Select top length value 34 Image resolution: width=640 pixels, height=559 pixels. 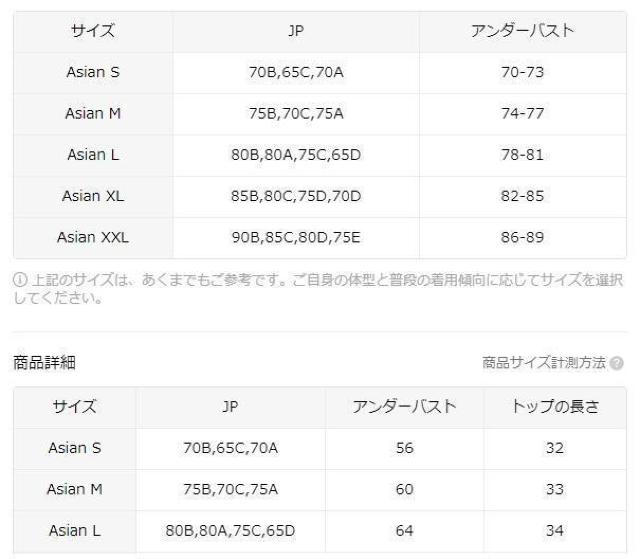click(x=555, y=530)
